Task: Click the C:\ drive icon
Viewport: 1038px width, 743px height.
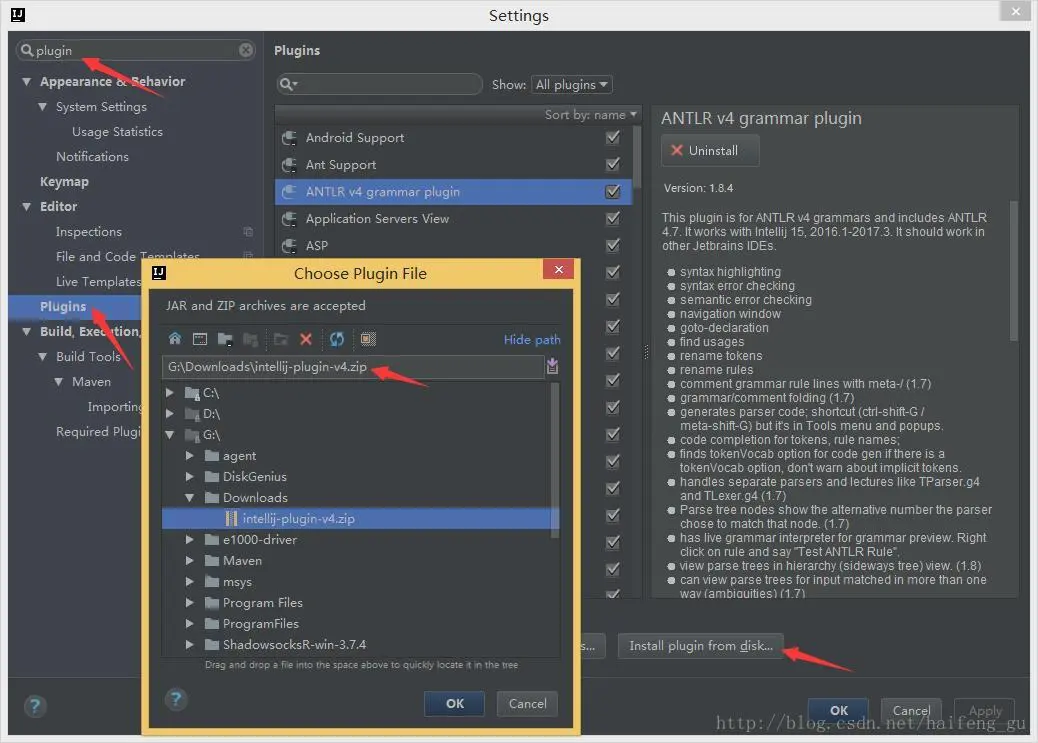Action: [192, 393]
